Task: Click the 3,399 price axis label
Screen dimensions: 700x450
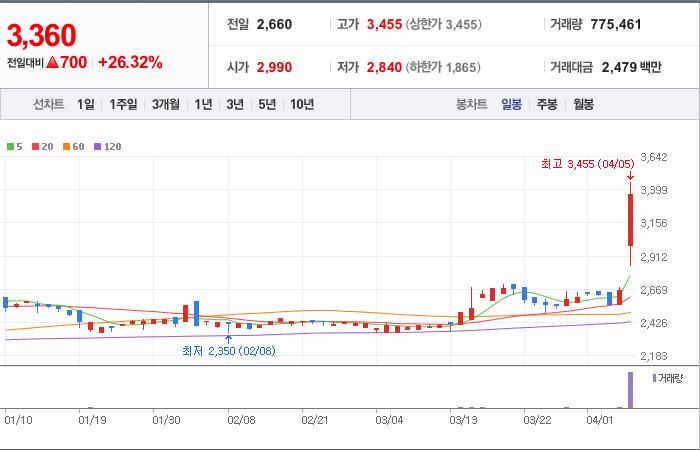Action: [654, 190]
